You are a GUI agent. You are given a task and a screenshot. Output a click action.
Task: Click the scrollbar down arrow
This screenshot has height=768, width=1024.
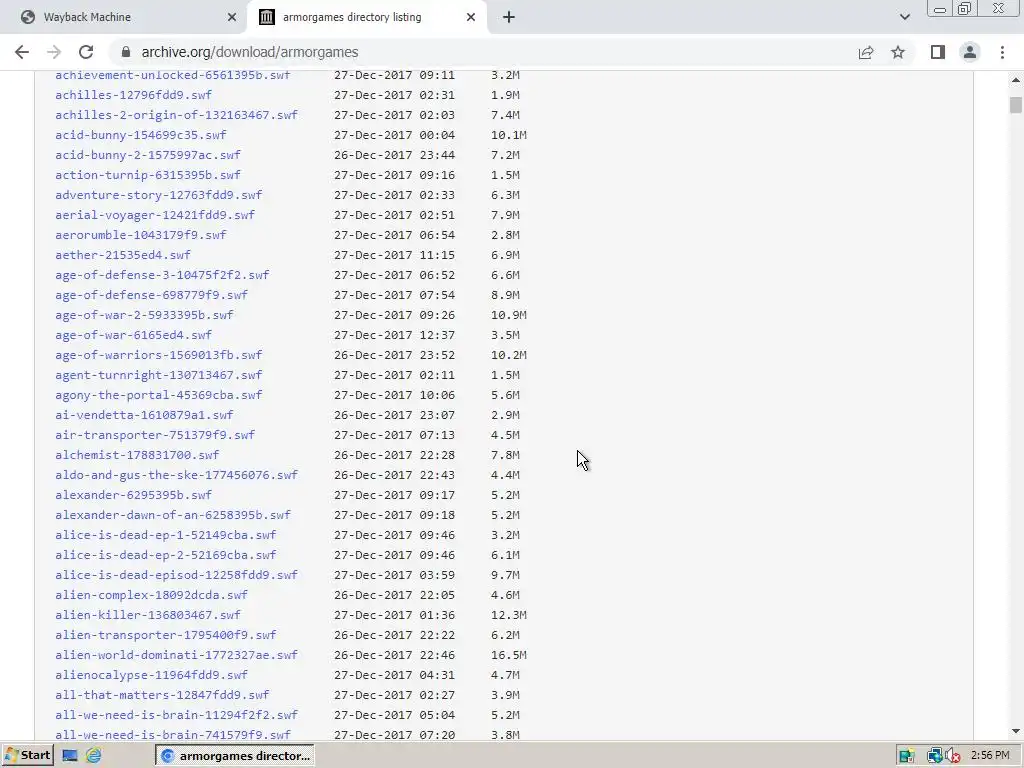click(x=1016, y=731)
